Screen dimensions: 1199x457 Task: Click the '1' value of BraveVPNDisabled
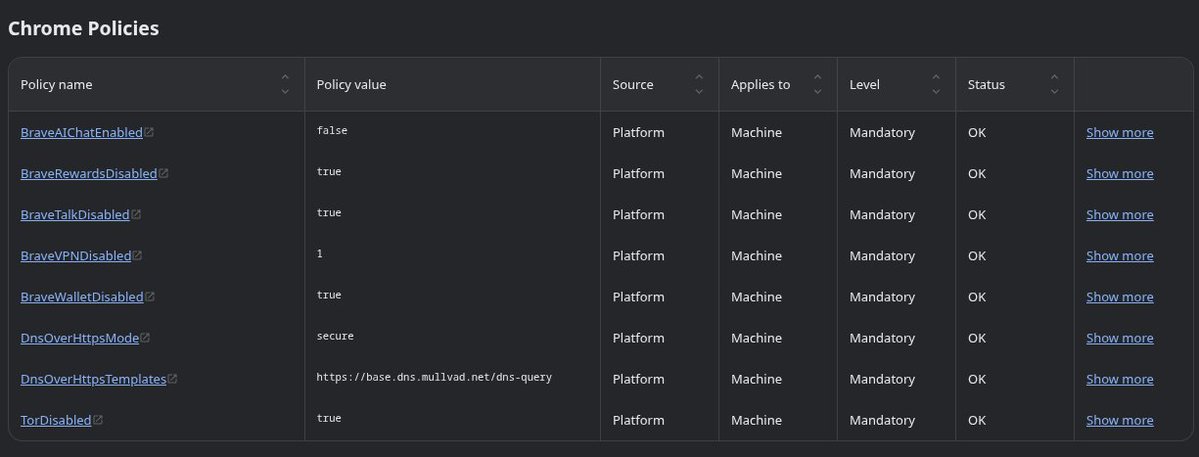click(320, 254)
